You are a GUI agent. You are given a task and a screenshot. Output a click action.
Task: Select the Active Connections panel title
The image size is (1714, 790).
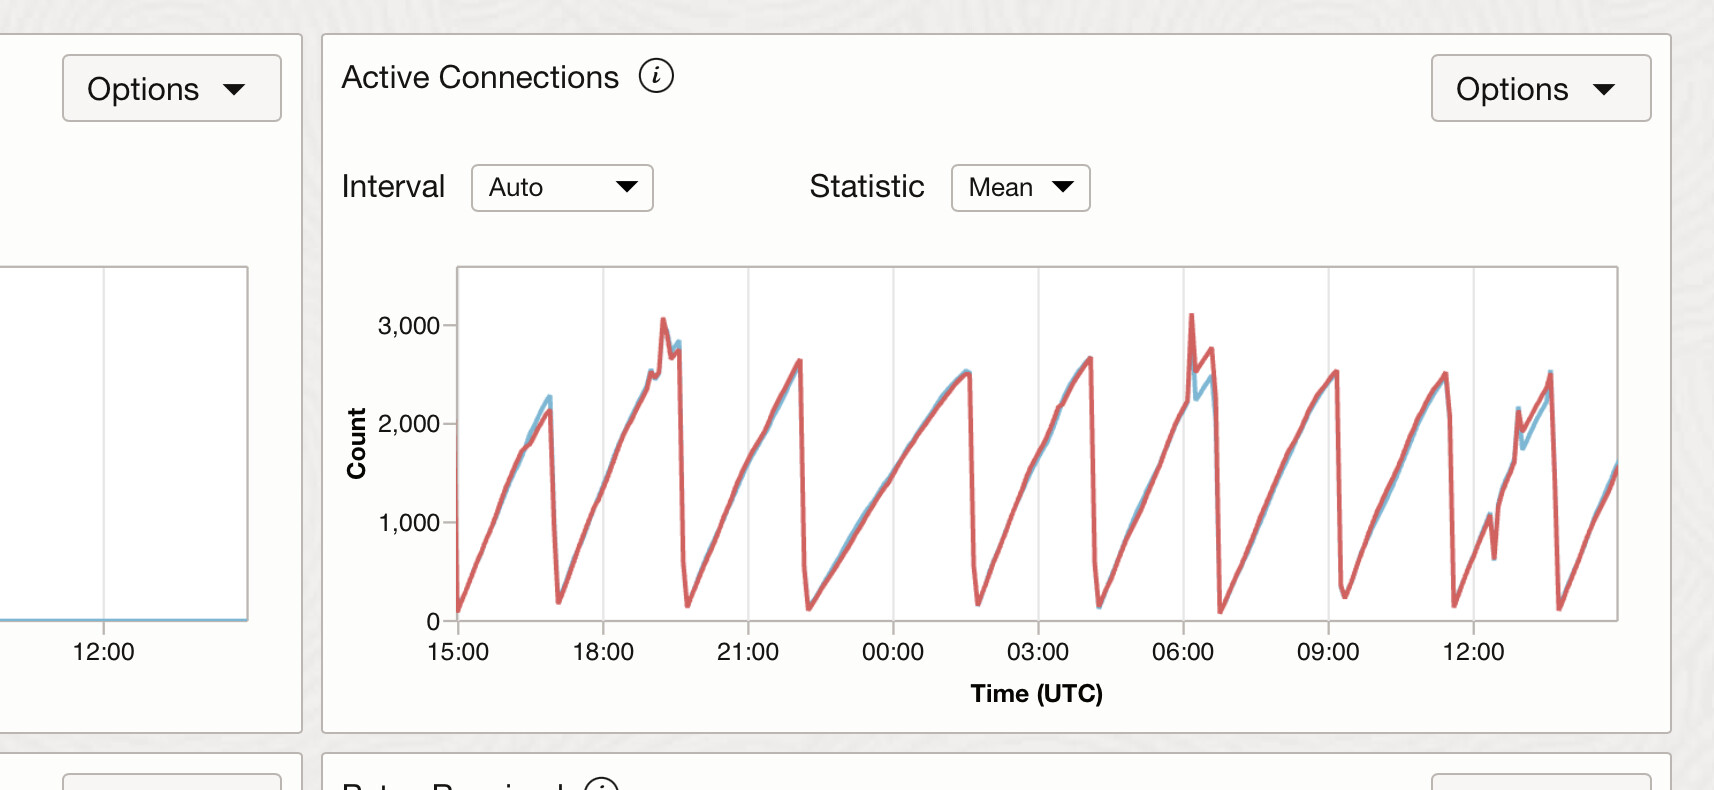pos(480,77)
